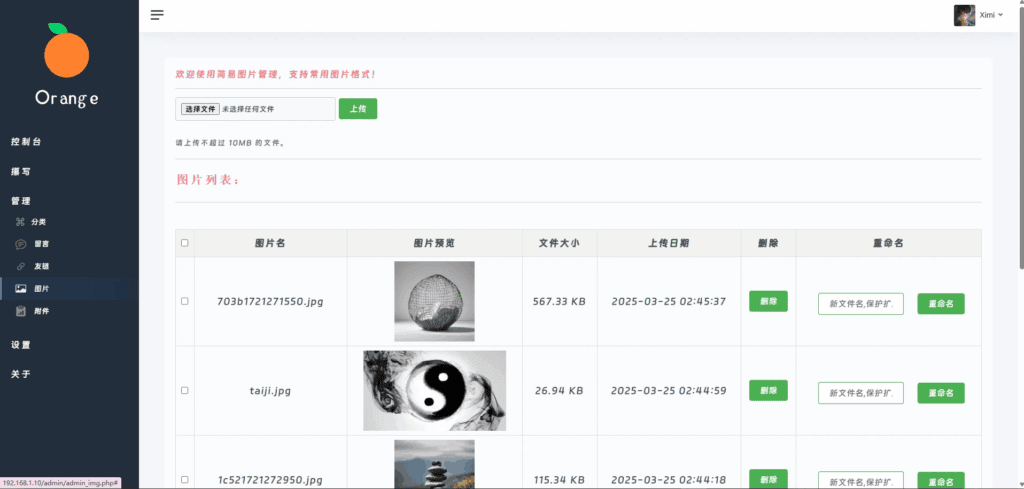This screenshot has height=489, width=1024.
Task: Click 重命名 rename button for taiji.jpg
Action: [941, 393]
